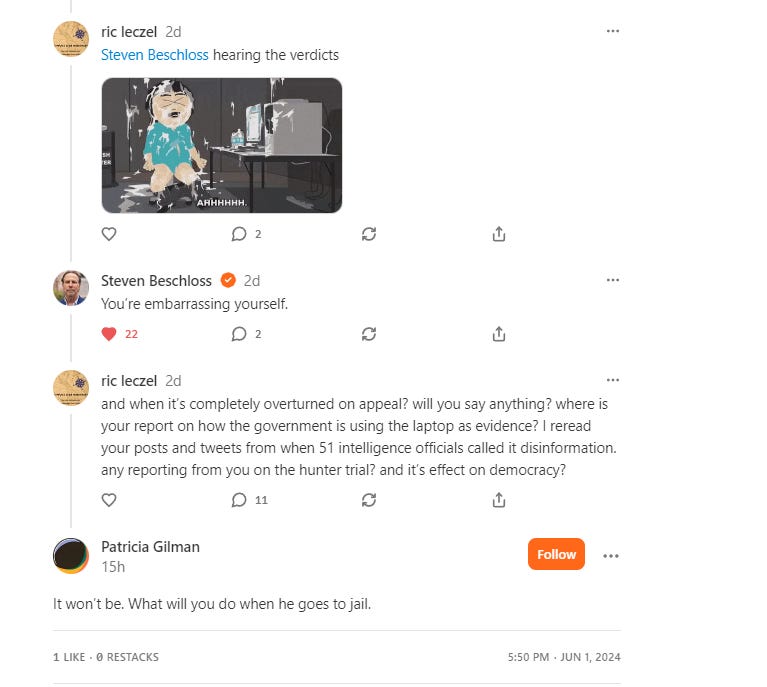Open the Steven Beschloss mention link
The image size is (767, 687).
[155, 55]
